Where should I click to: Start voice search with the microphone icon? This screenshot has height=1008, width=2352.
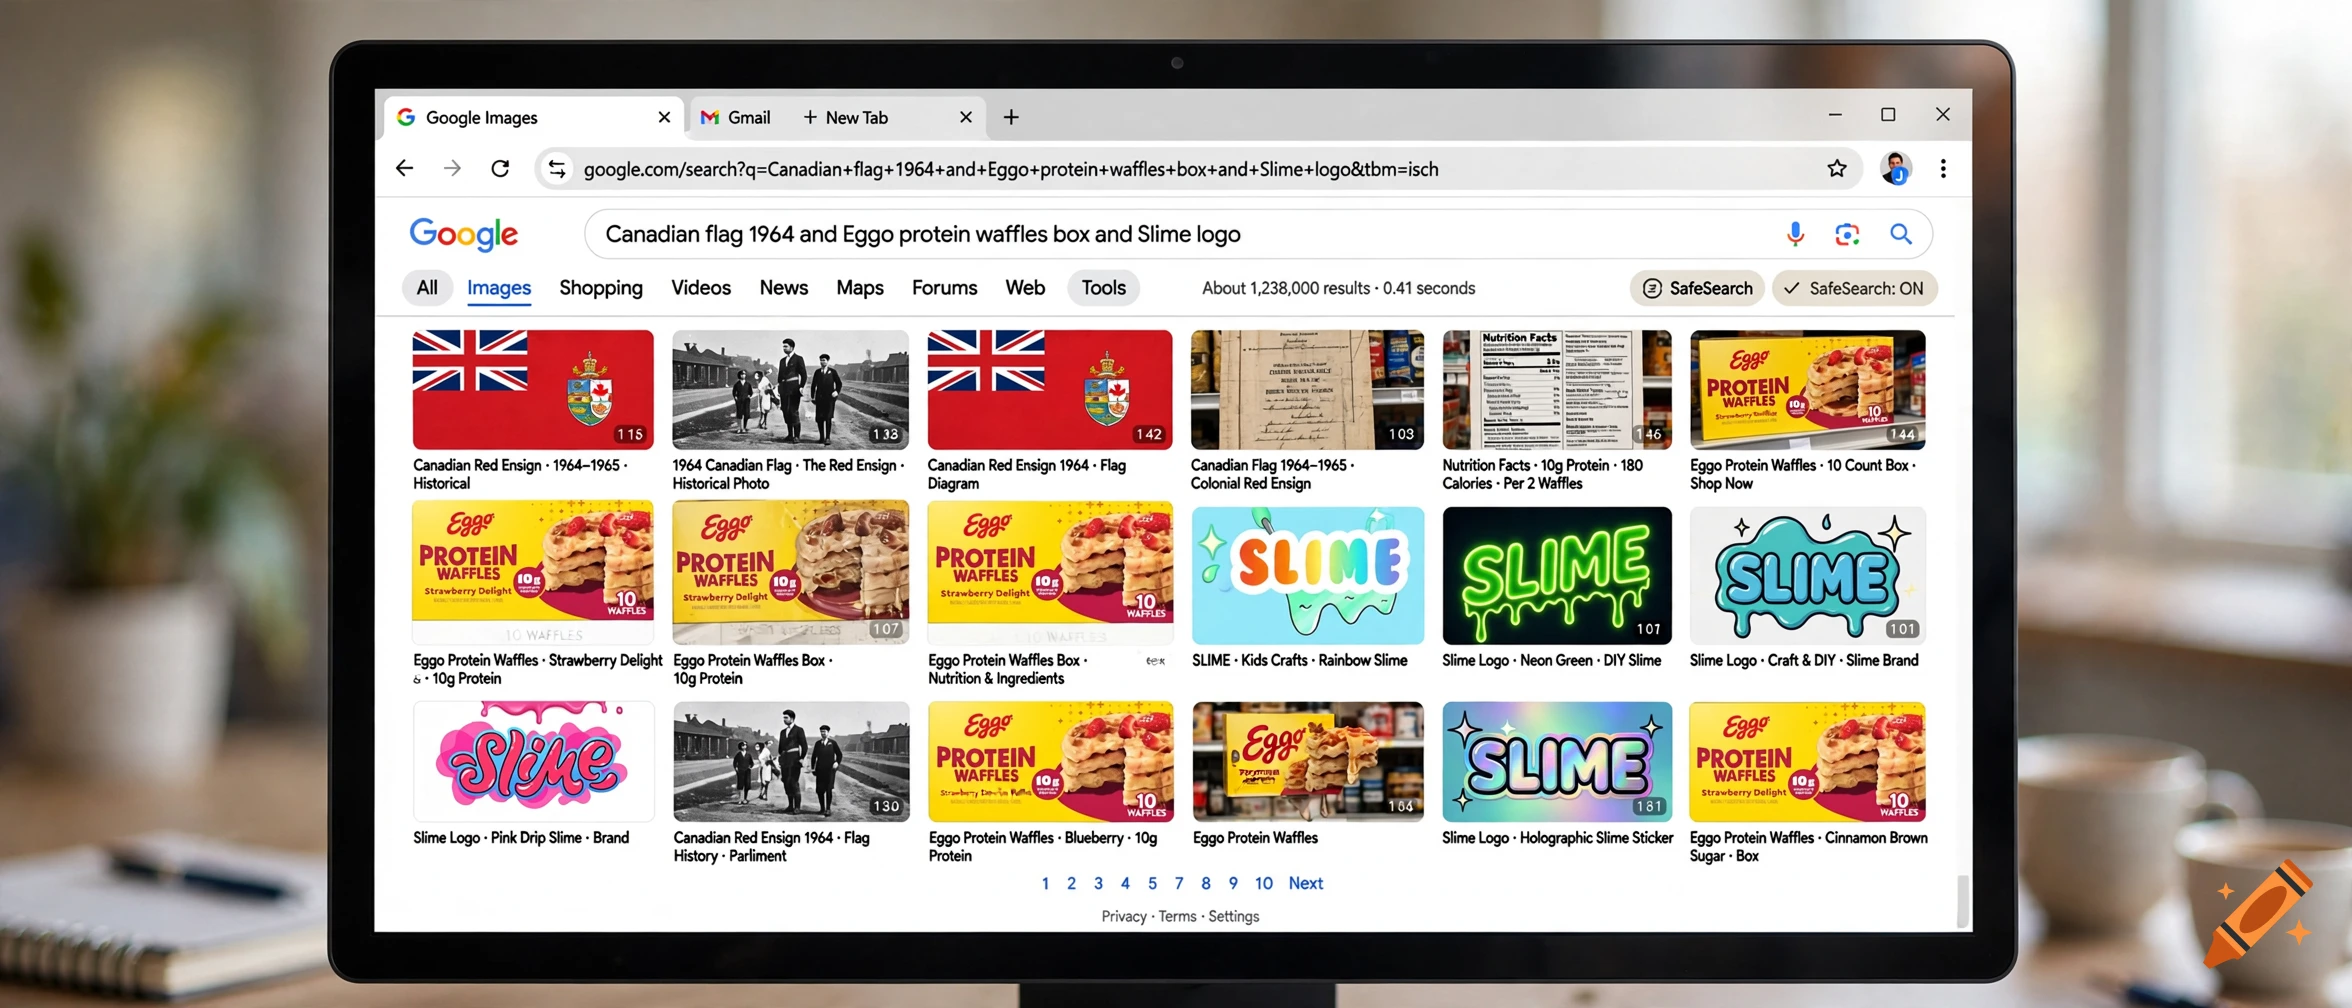click(x=1795, y=234)
